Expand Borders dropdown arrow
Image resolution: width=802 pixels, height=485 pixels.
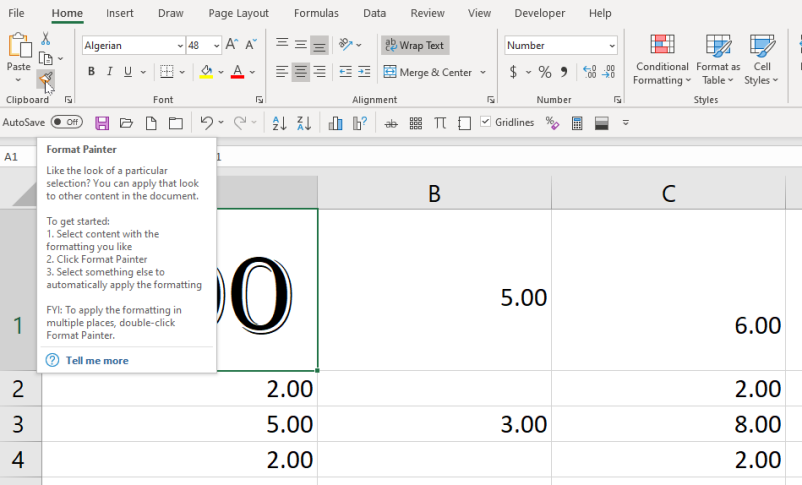[182, 72]
